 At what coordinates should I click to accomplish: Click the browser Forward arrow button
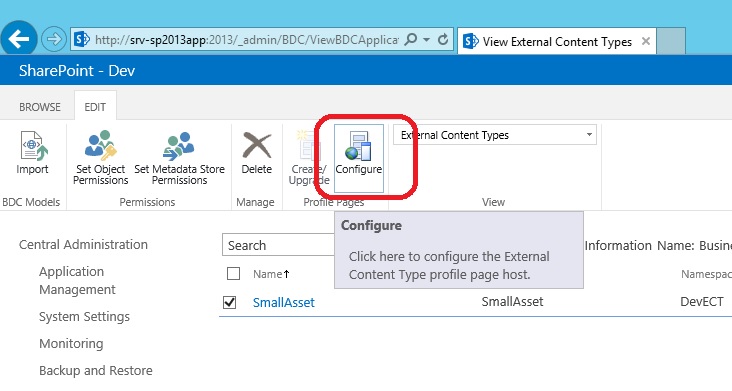(x=54, y=39)
